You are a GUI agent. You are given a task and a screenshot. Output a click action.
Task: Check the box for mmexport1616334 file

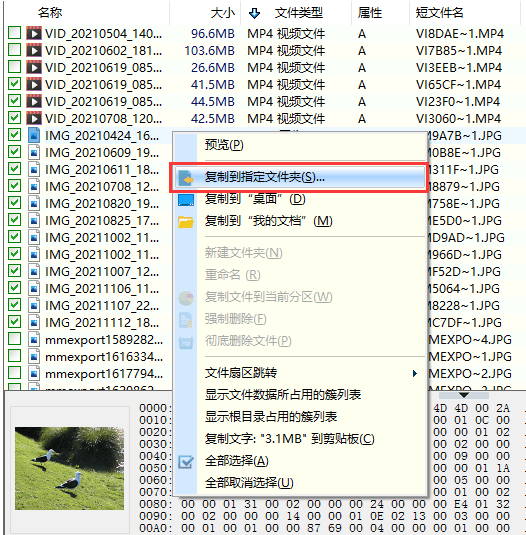pos(15,356)
